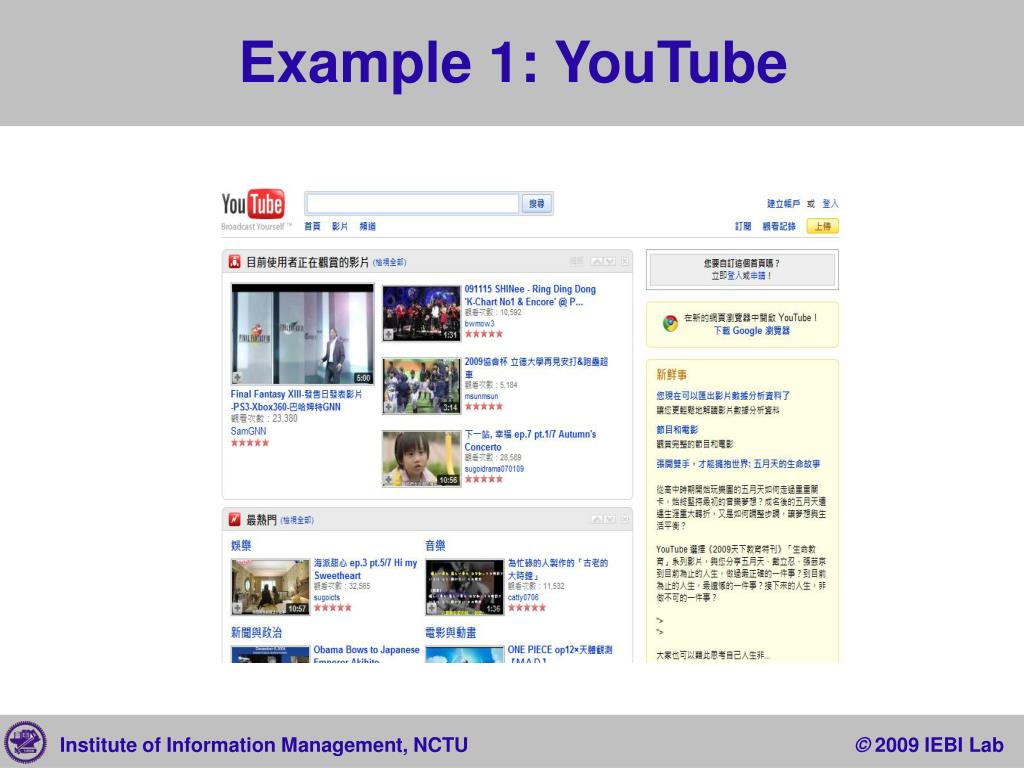The width and height of the screenshot is (1024, 768).
Task: Click 檢視全部 beside 最熱門 heading
Action: [297, 520]
